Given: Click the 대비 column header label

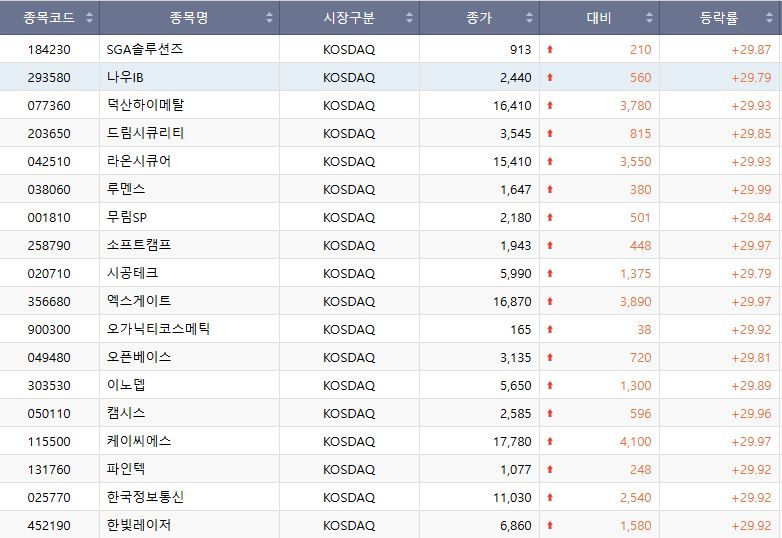Looking at the screenshot, I should coord(599,18).
